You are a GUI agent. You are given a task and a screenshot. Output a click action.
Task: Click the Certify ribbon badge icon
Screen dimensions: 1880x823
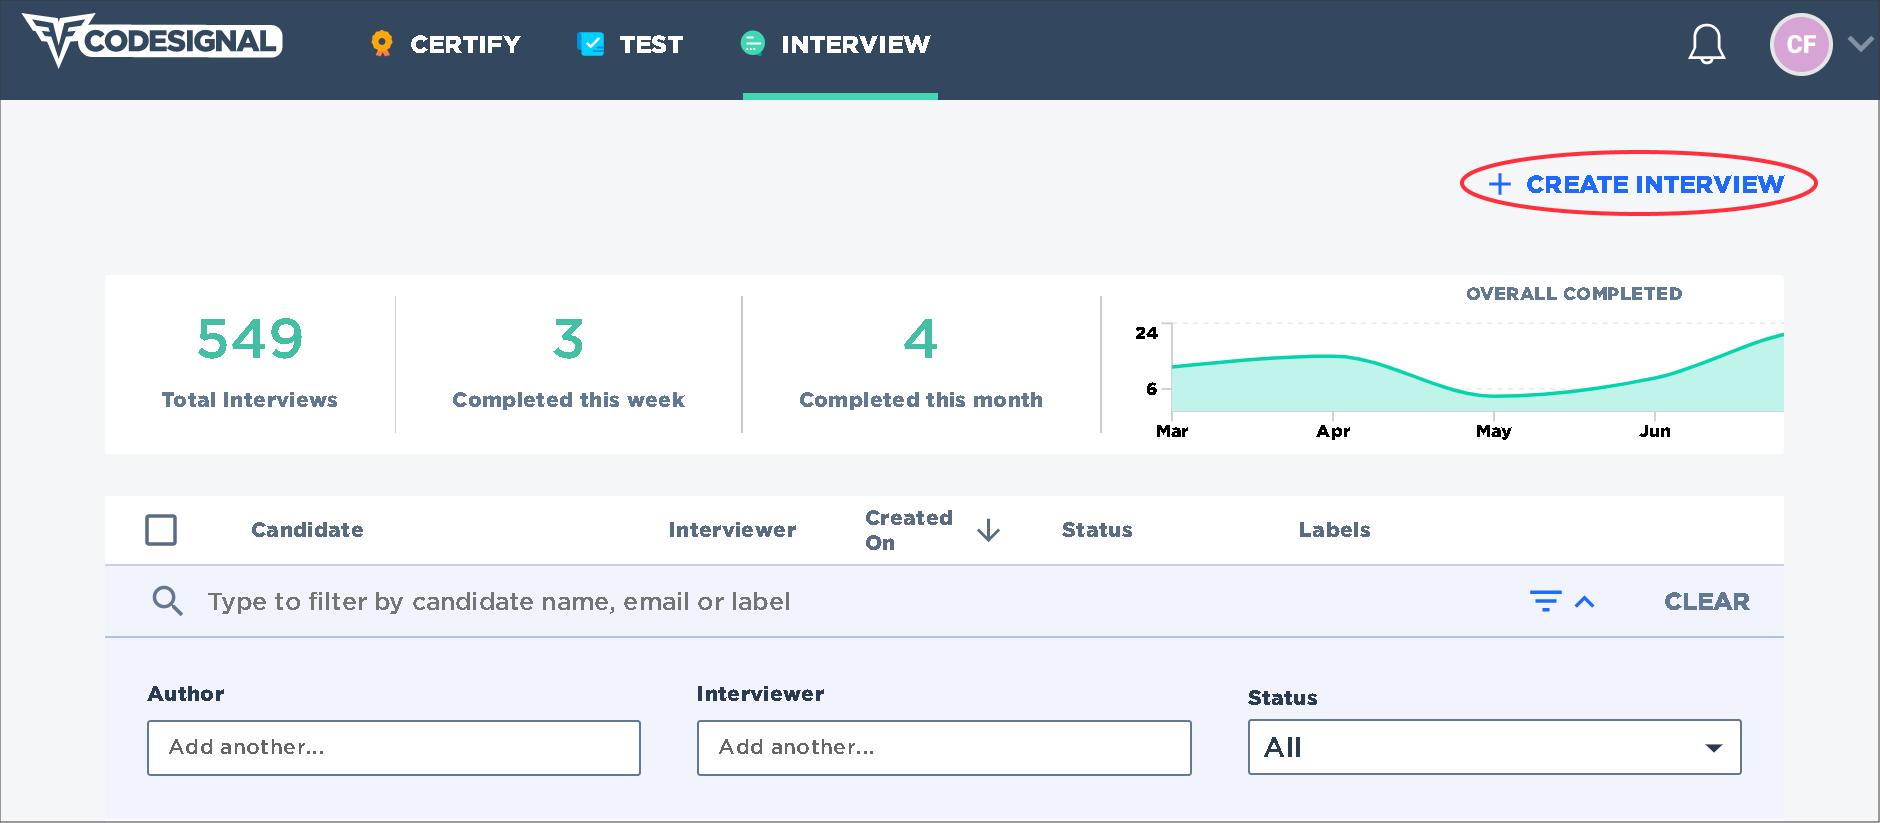point(381,44)
